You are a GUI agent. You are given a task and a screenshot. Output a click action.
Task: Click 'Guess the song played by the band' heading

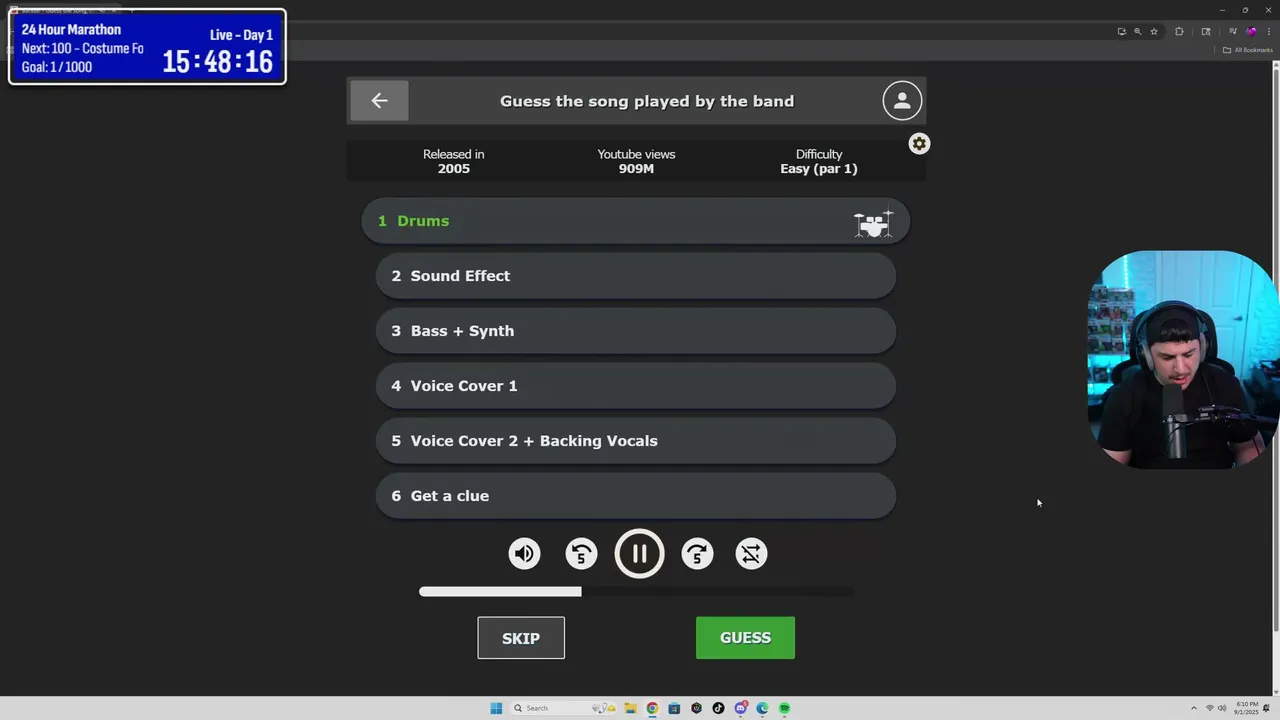647,101
